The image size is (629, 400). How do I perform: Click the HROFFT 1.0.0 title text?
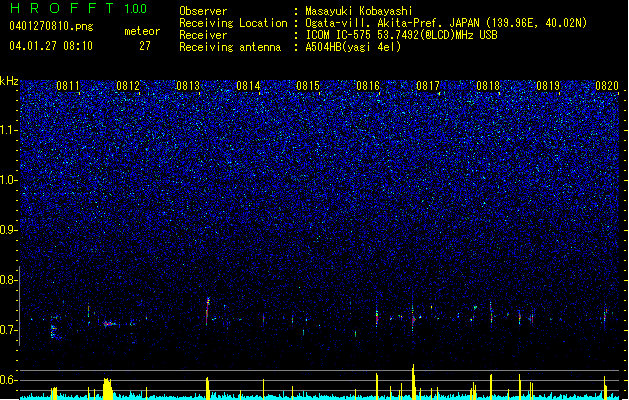pyautogui.click(x=79, y=8)
